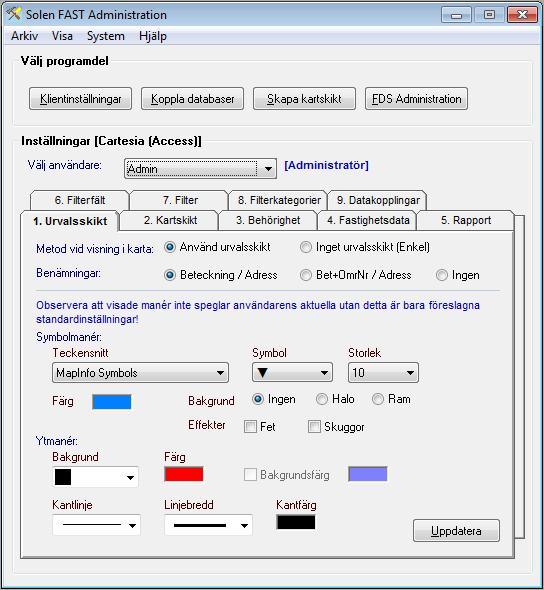Open the Arkiv menu

[x=24, y=36]
